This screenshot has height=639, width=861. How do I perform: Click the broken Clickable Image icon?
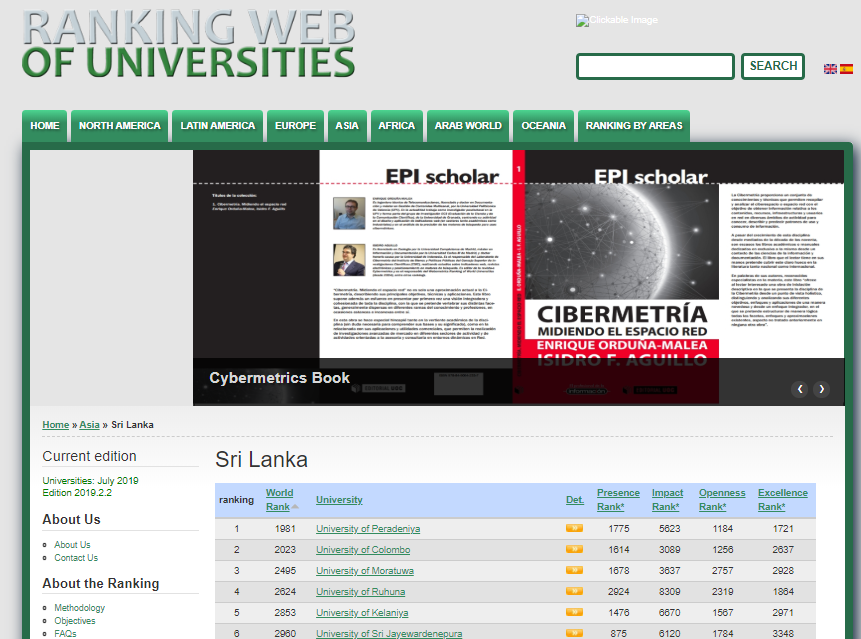(617, 20)
